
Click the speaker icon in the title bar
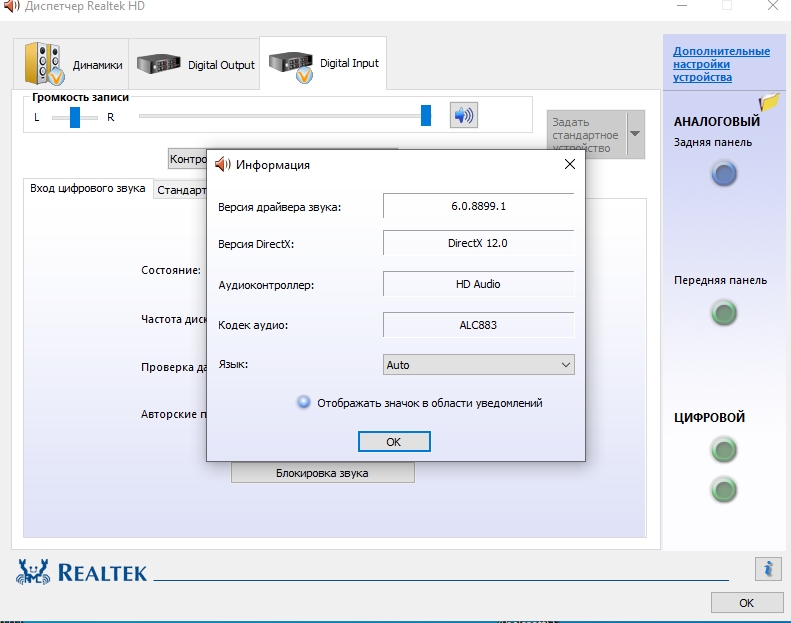pyautogui.click(x=11, y=6)
